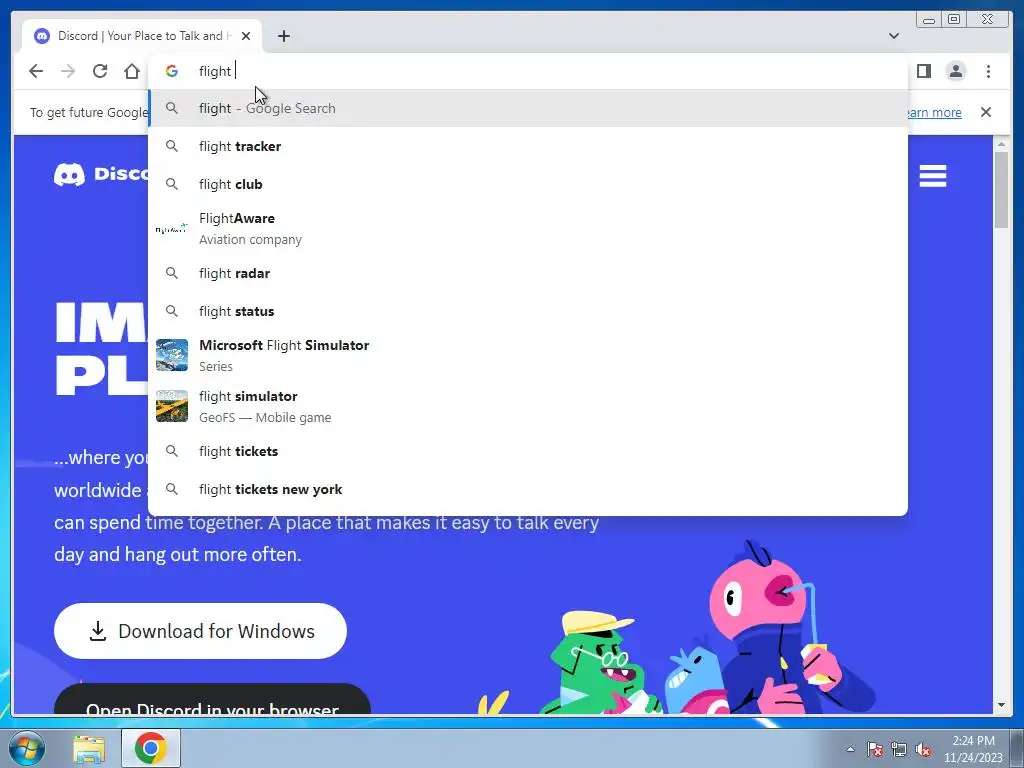Reload the current page

click(x=100, y=71)
